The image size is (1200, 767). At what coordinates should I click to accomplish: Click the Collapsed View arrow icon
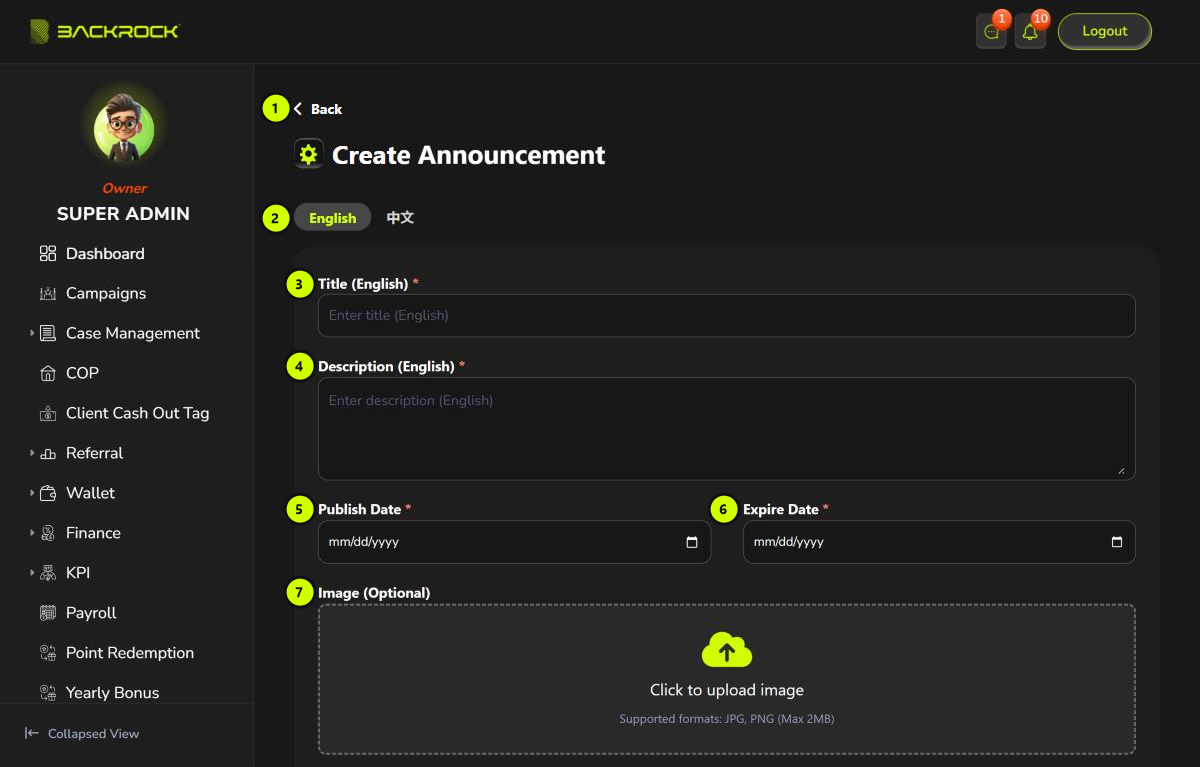click(32, 734)
